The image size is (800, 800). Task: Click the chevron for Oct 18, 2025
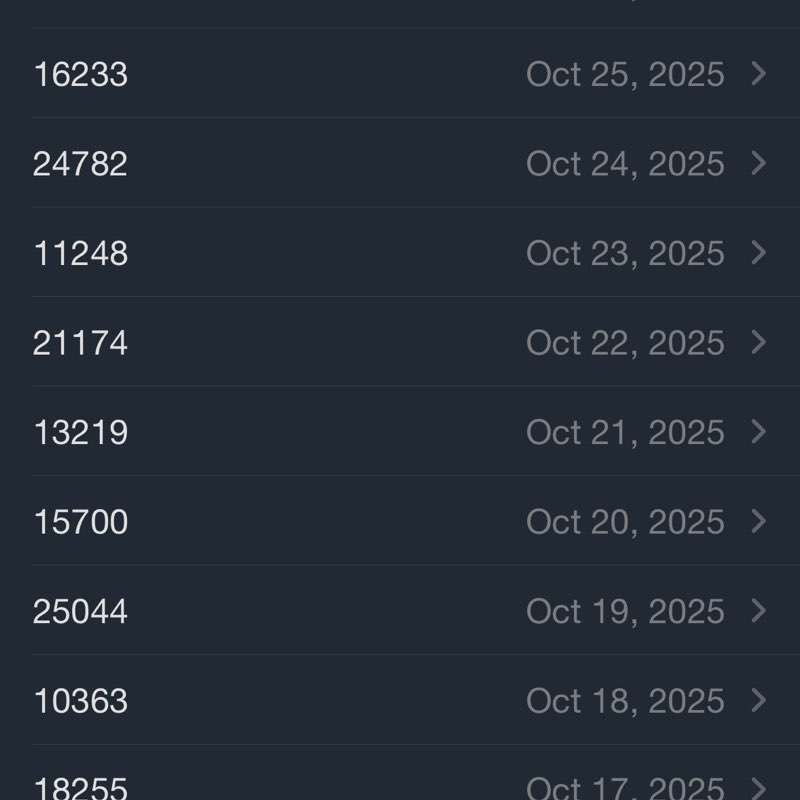point(758,700)
